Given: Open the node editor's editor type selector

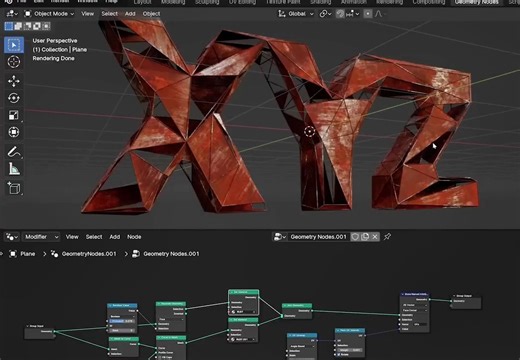Looking at the screenshot, I should pyautogui.click(x=12, y=237).
